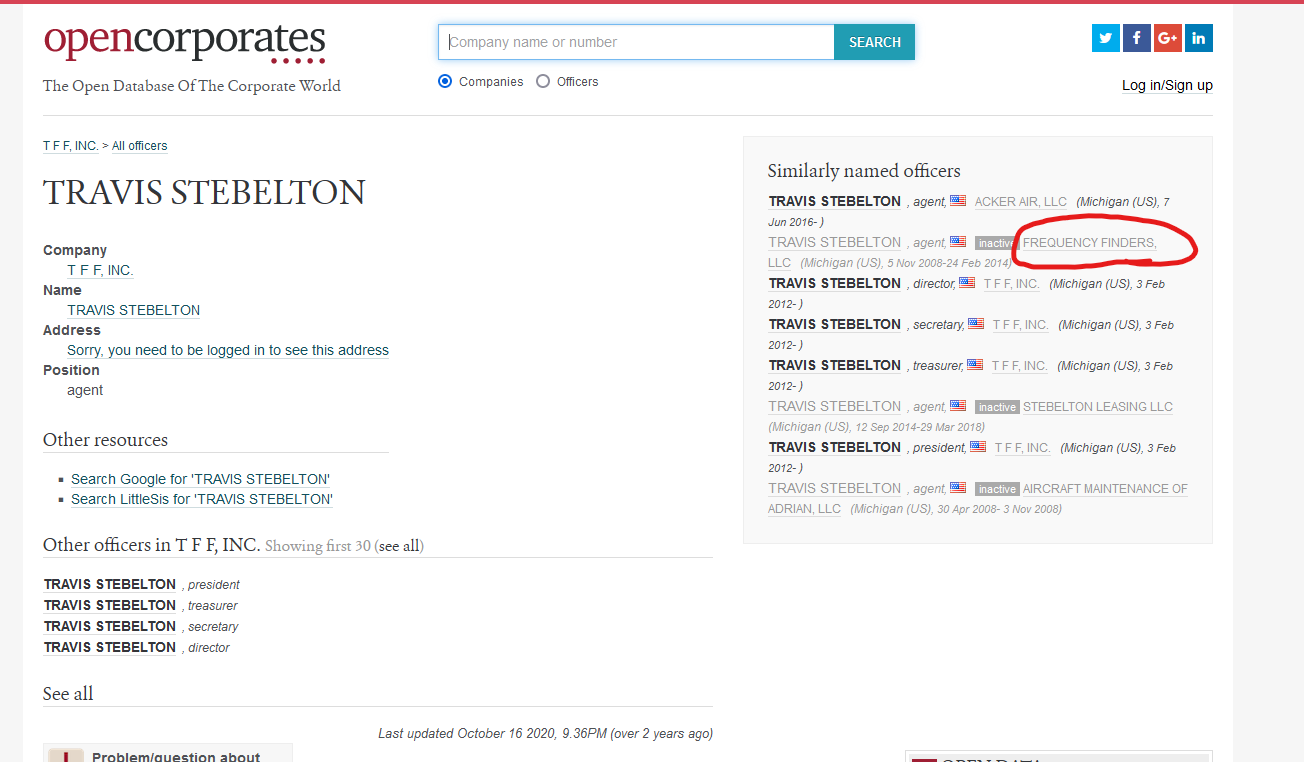Open TRAVIS STEBELTON treasurer in other officers list
This screenshot has width=1304, height=762.
coord(110,605)
